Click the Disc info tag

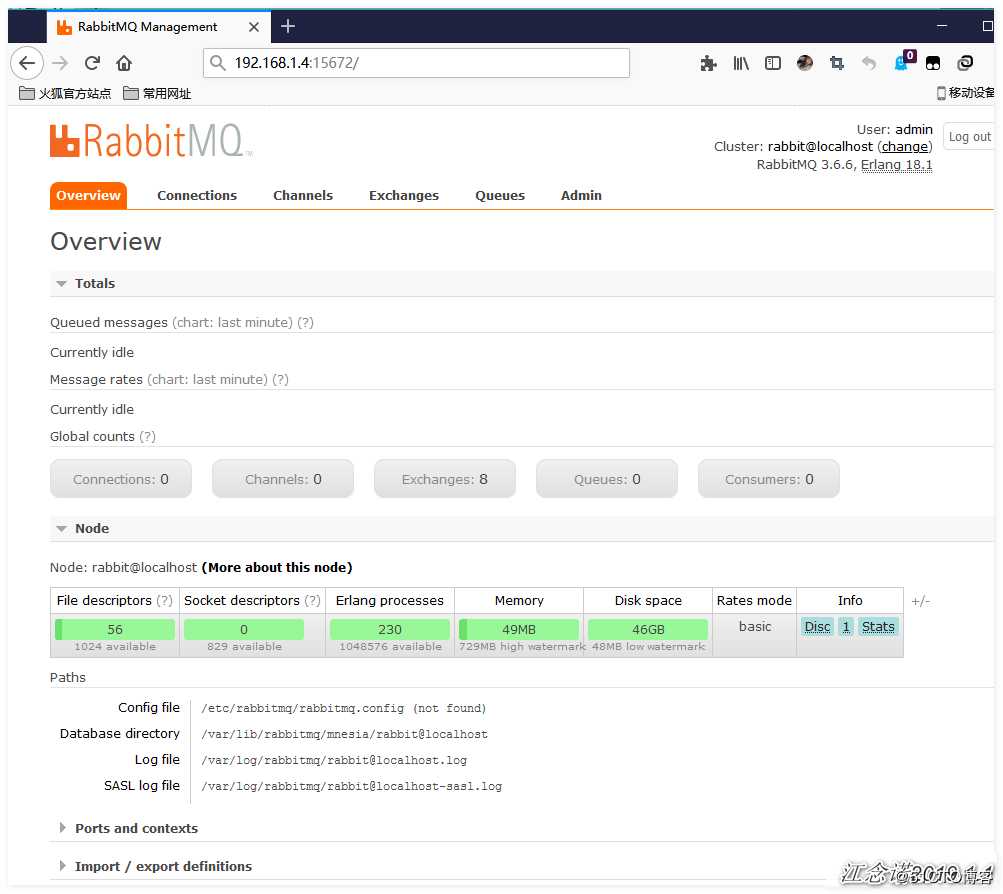pos(817,627)
